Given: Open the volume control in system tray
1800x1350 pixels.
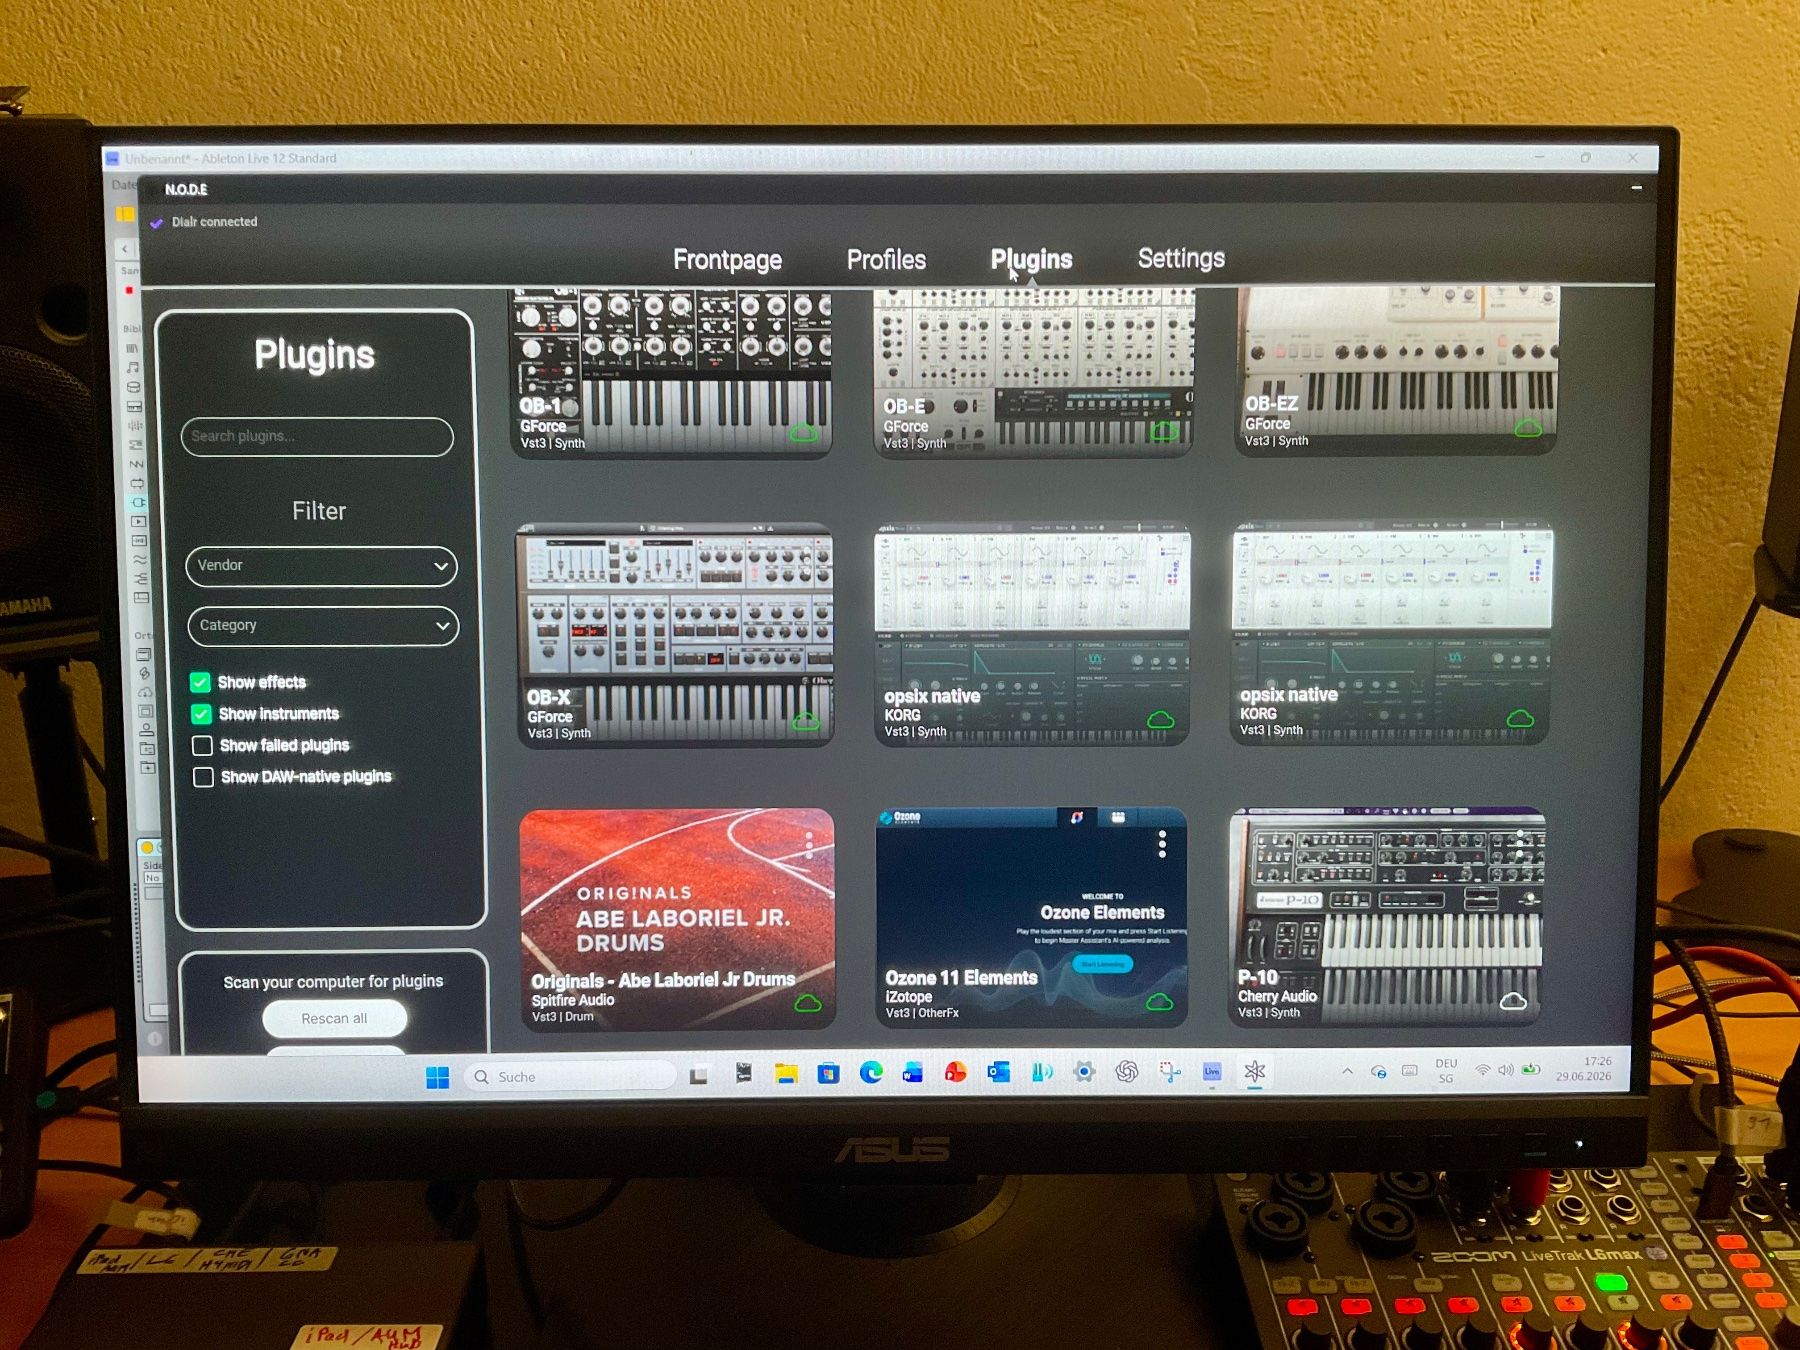Looking at the screenshot, I should (1505, 1070).
